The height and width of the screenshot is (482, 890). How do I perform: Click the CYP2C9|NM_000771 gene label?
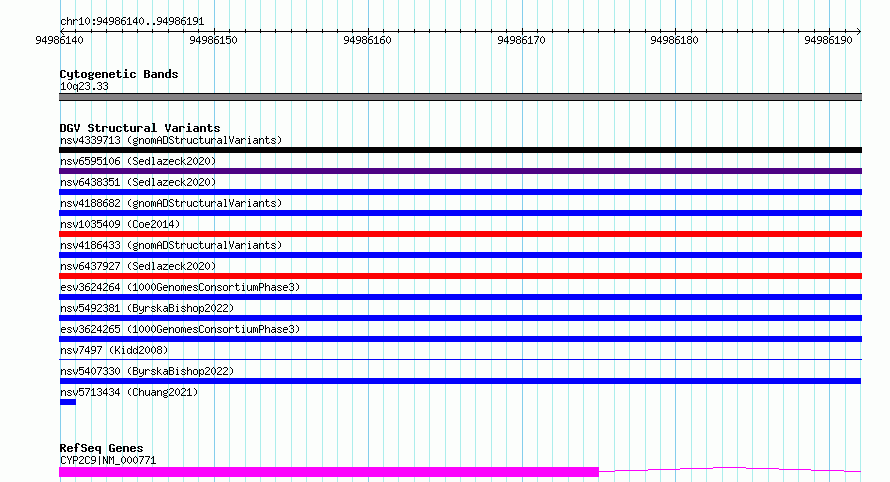pos(108,460)
